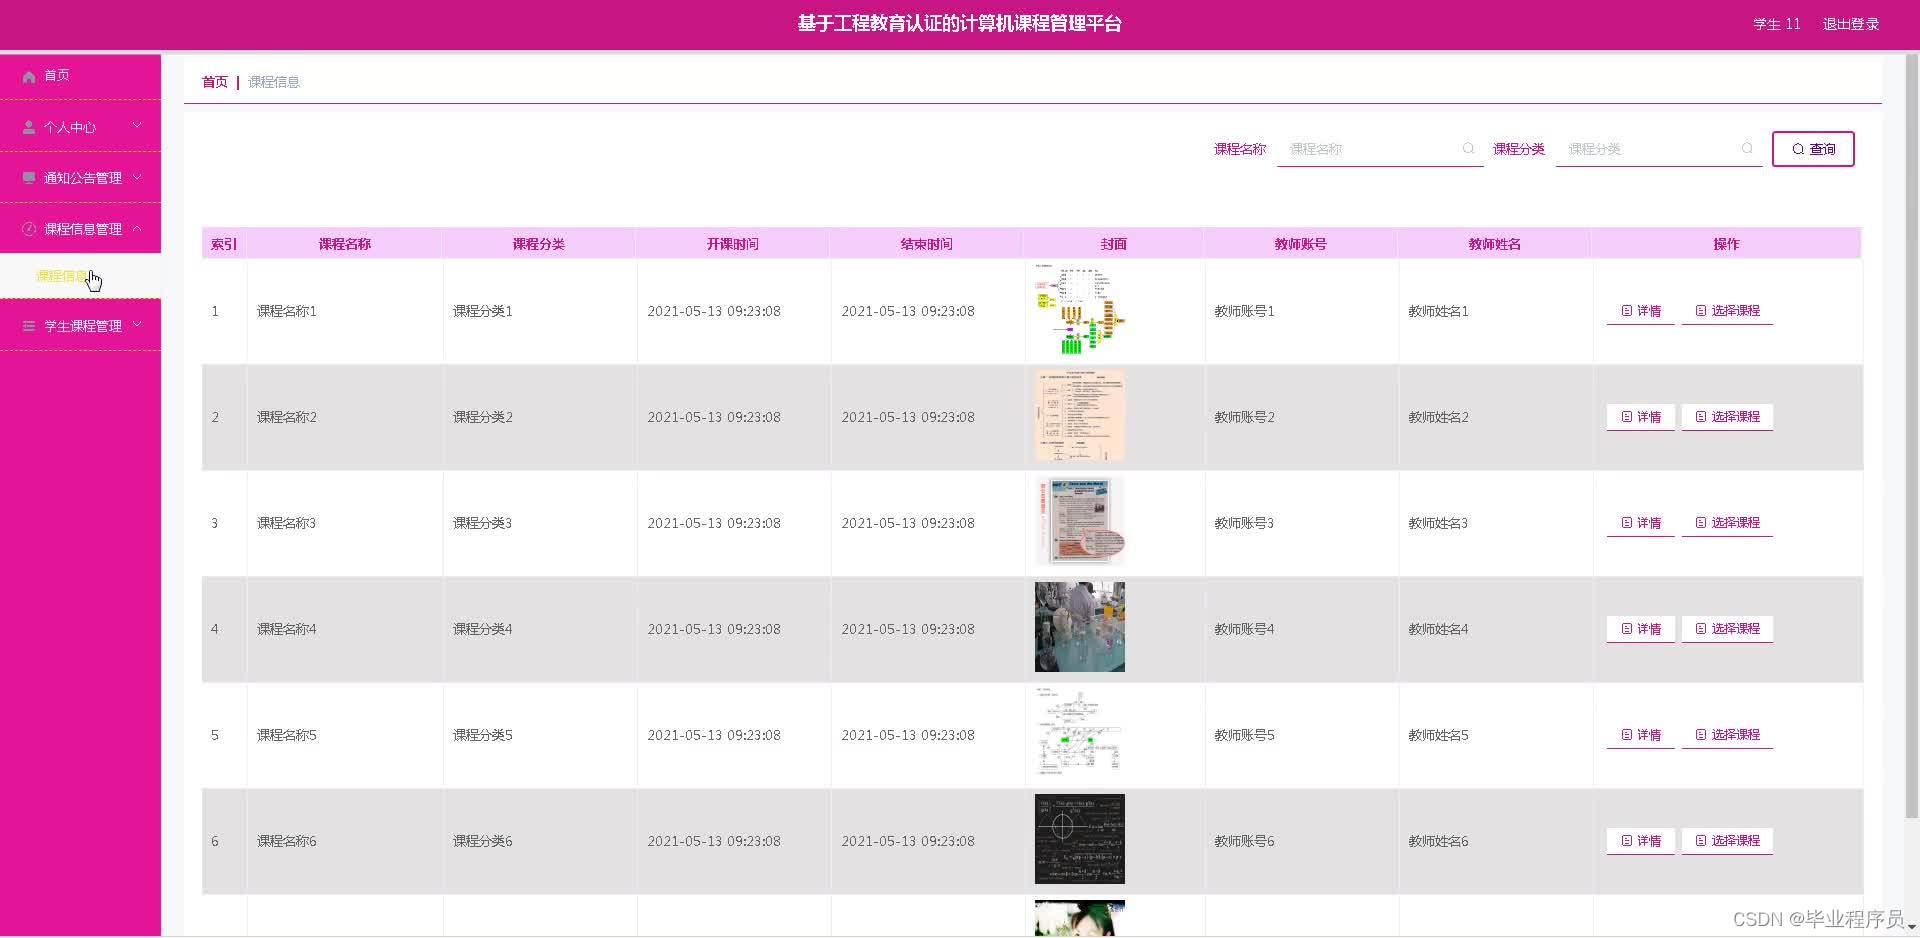Click the search icon in the 课程名称 field
The height and width of the screenshot is (938, 1920).
pos(1468,149)
